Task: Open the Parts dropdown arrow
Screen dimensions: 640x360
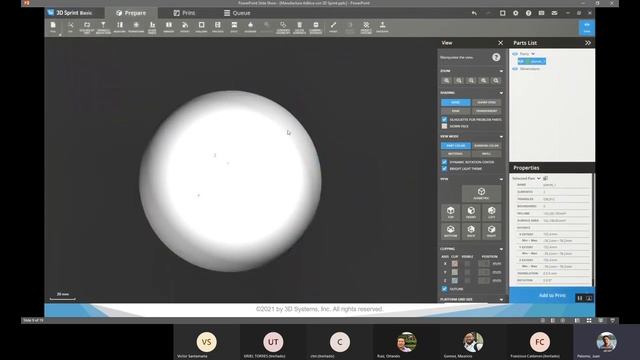Action: (533, 54)
